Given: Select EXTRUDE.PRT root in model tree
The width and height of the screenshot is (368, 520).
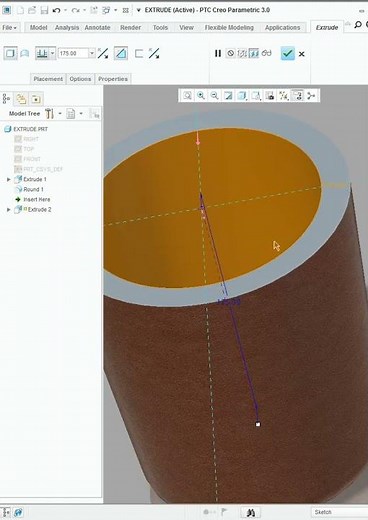Looking at the screenshot, I should [26, 129].
